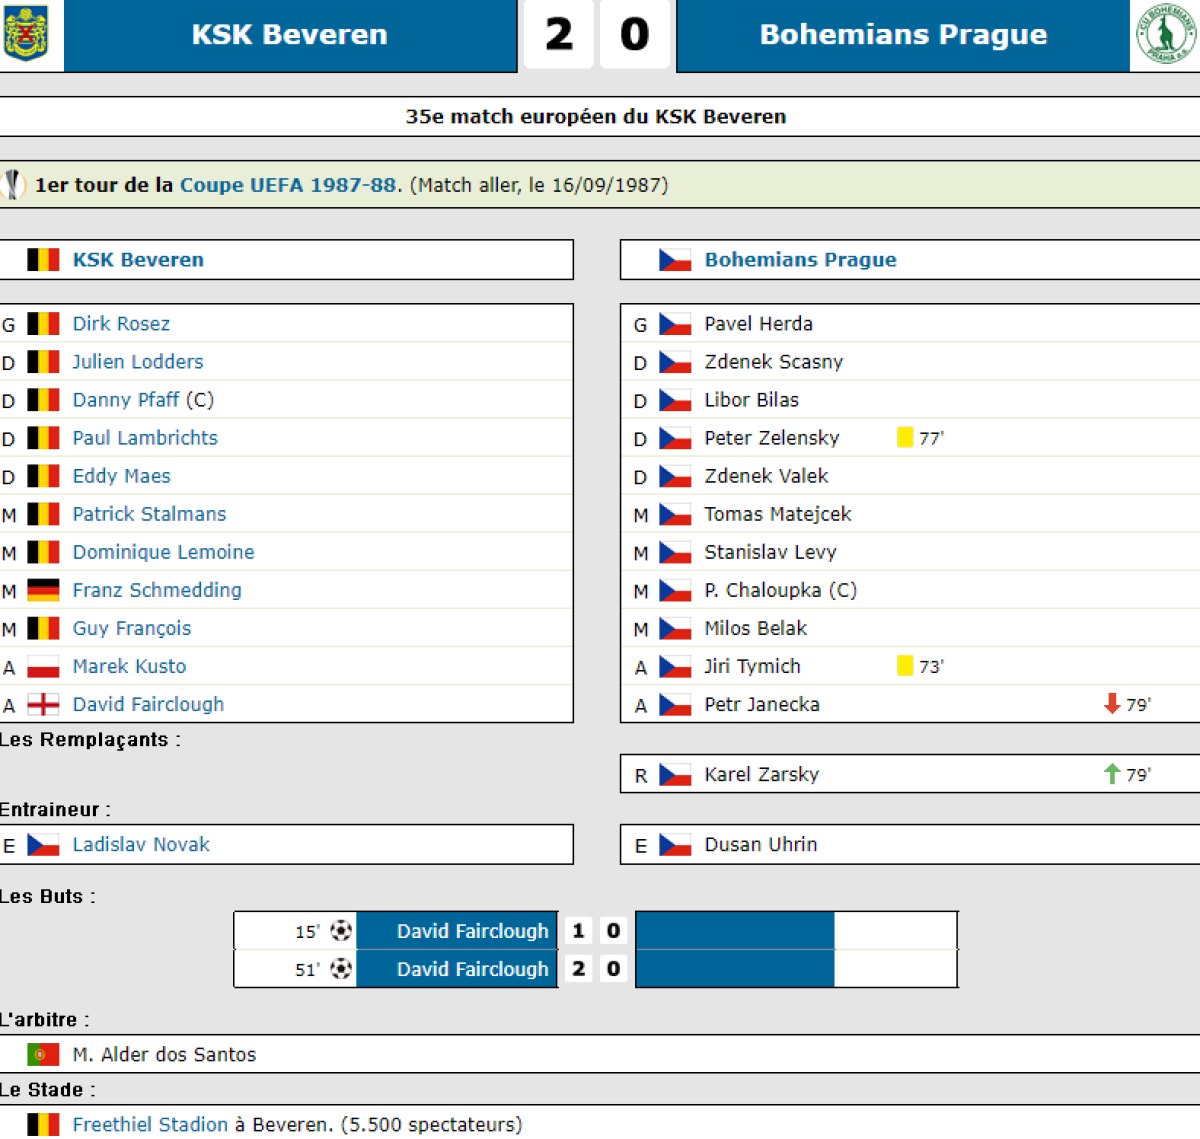This screenshot has height=1139, width=1200.
Task: Open Dirk Rosez player page
Action: [121, 324]
